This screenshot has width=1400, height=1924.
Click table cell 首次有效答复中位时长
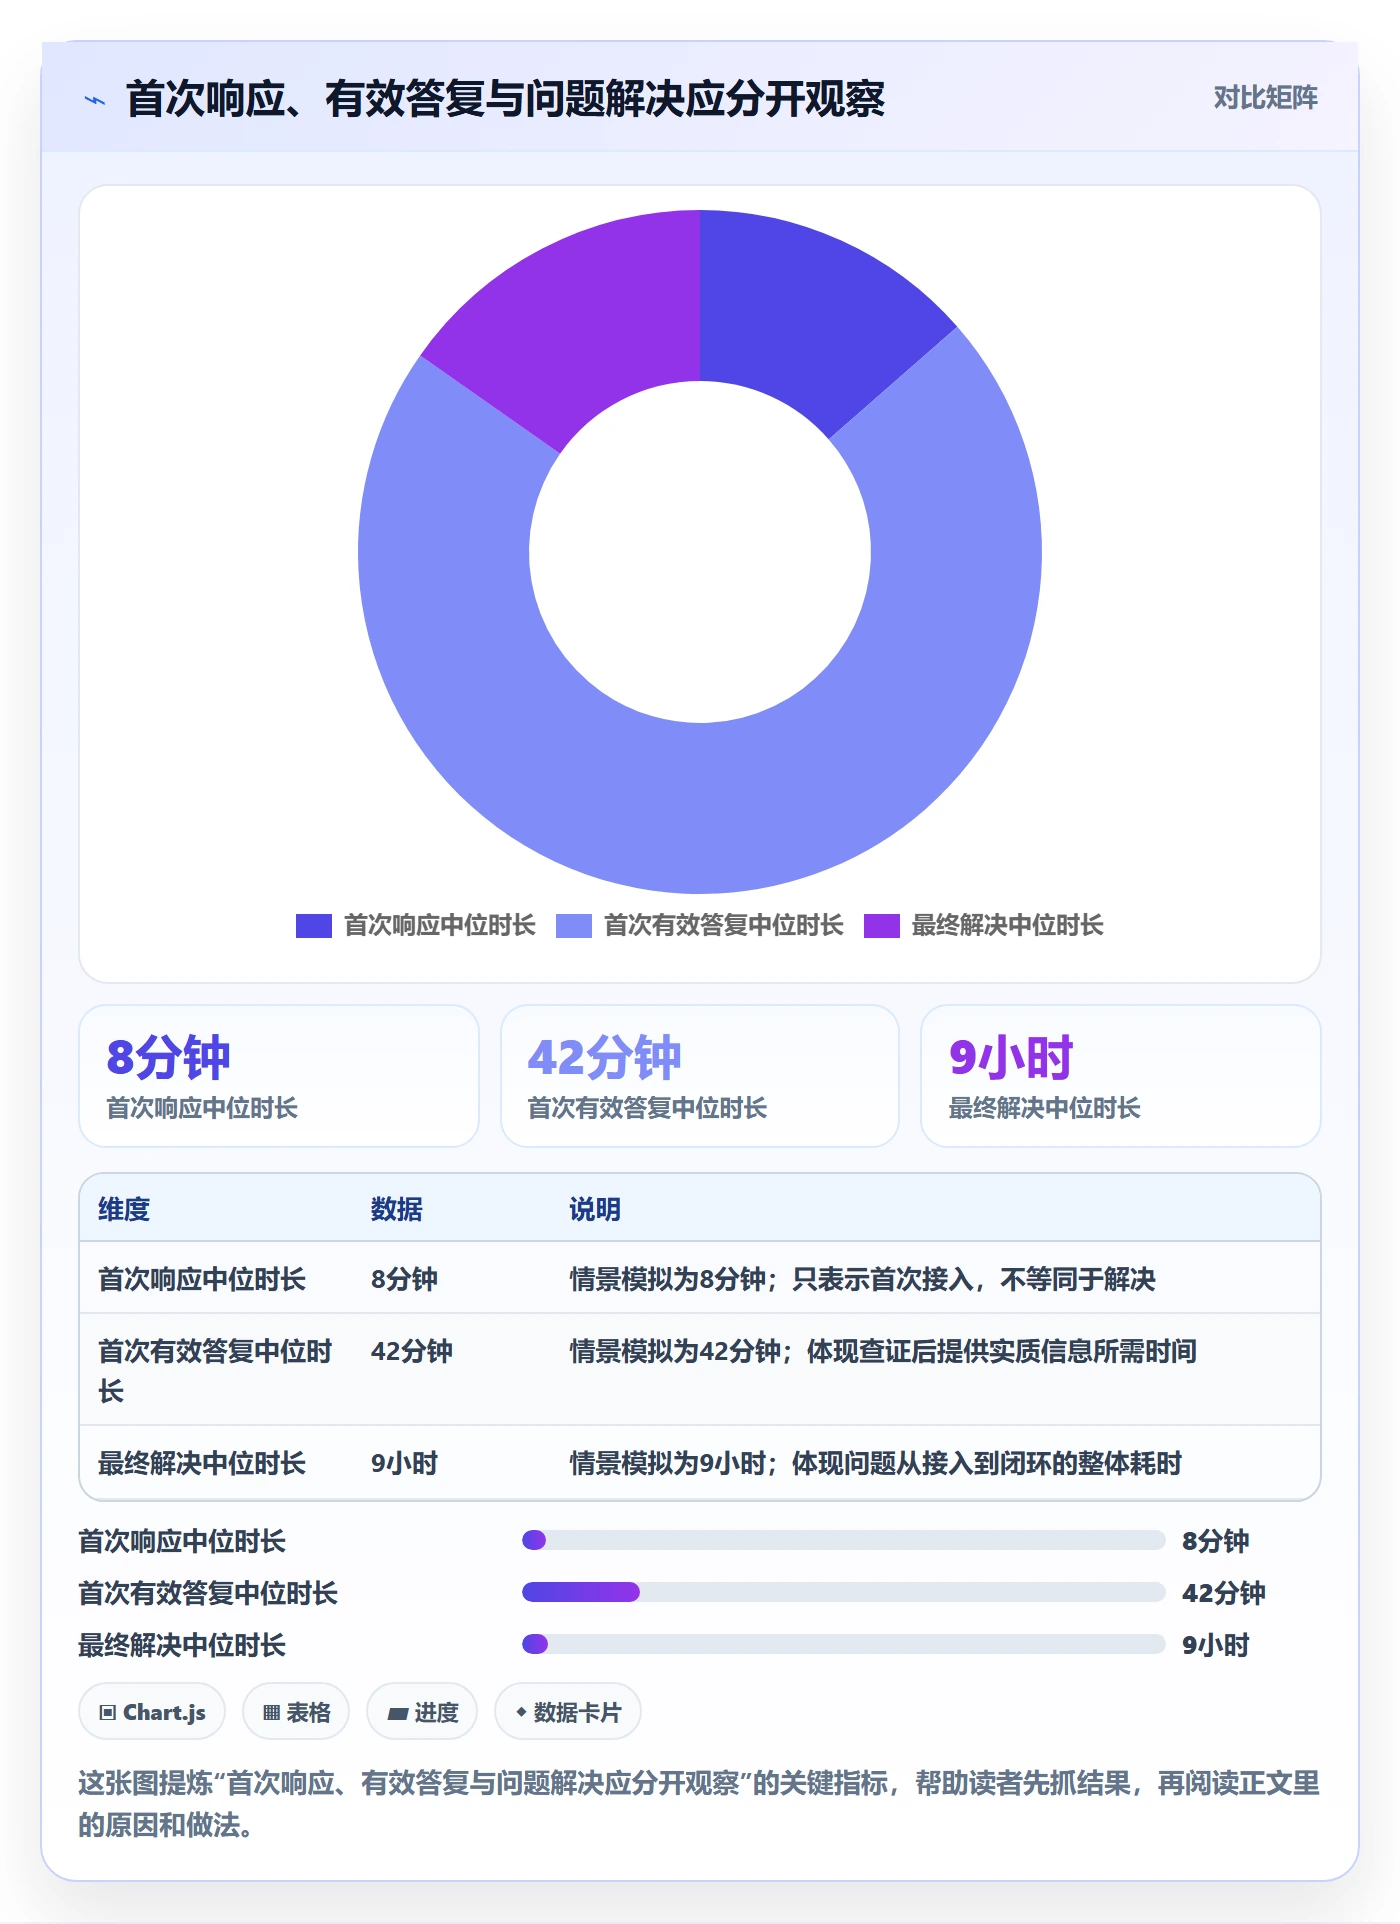pos(215,1370)
